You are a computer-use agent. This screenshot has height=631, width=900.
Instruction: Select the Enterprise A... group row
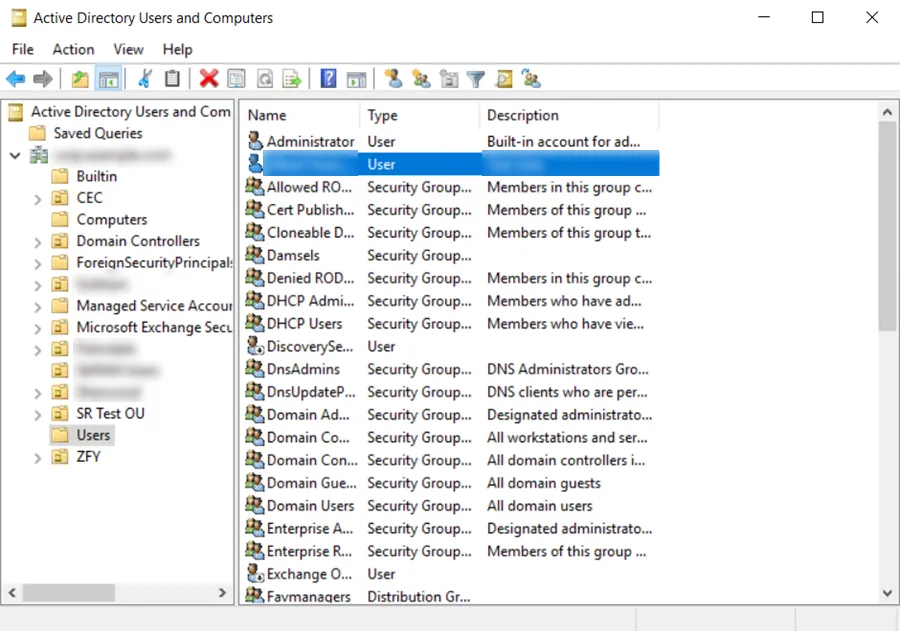pyautogui.click(x=451, y=528)
